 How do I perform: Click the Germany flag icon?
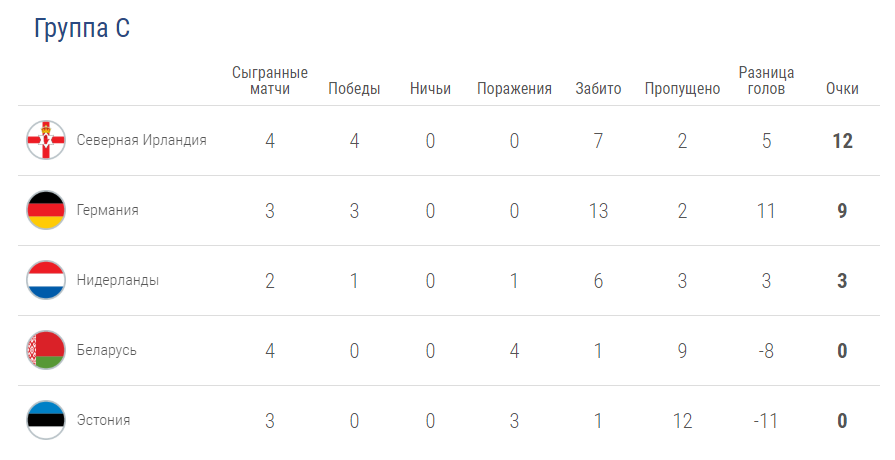click(46, 210)
